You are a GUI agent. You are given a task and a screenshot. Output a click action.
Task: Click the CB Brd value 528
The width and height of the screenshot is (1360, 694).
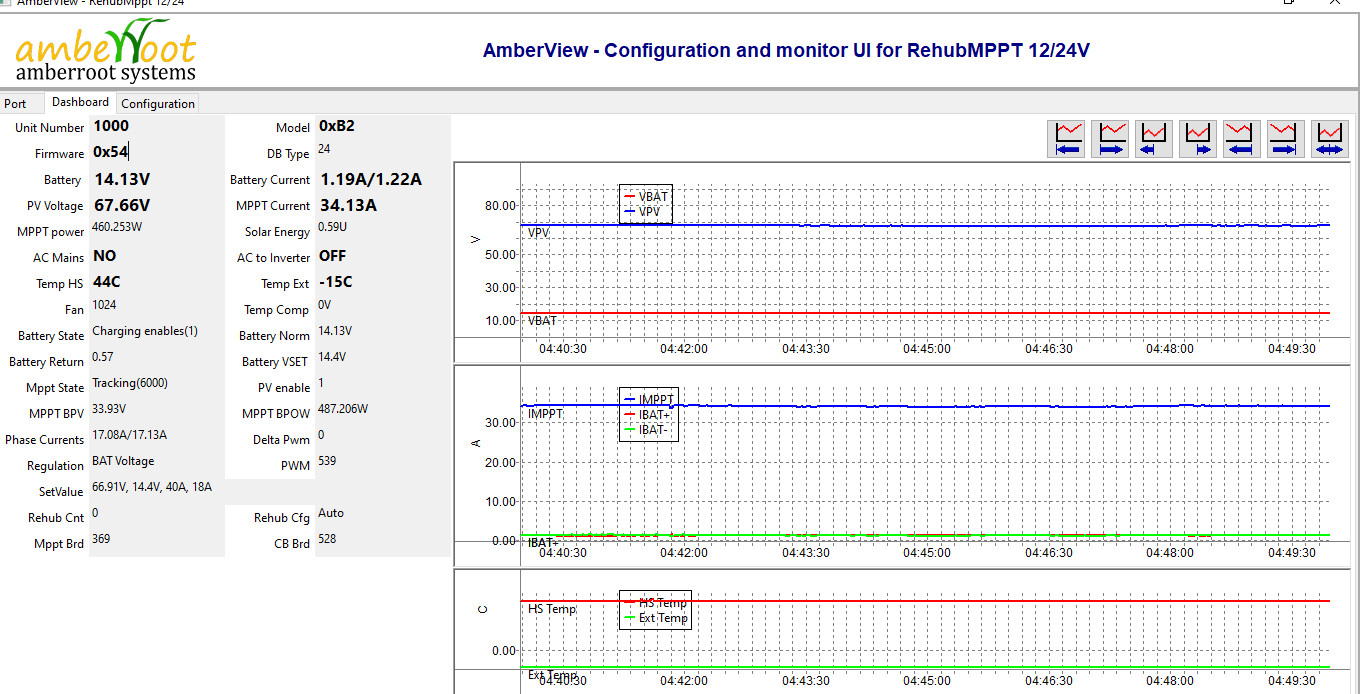tap(327, 539)
